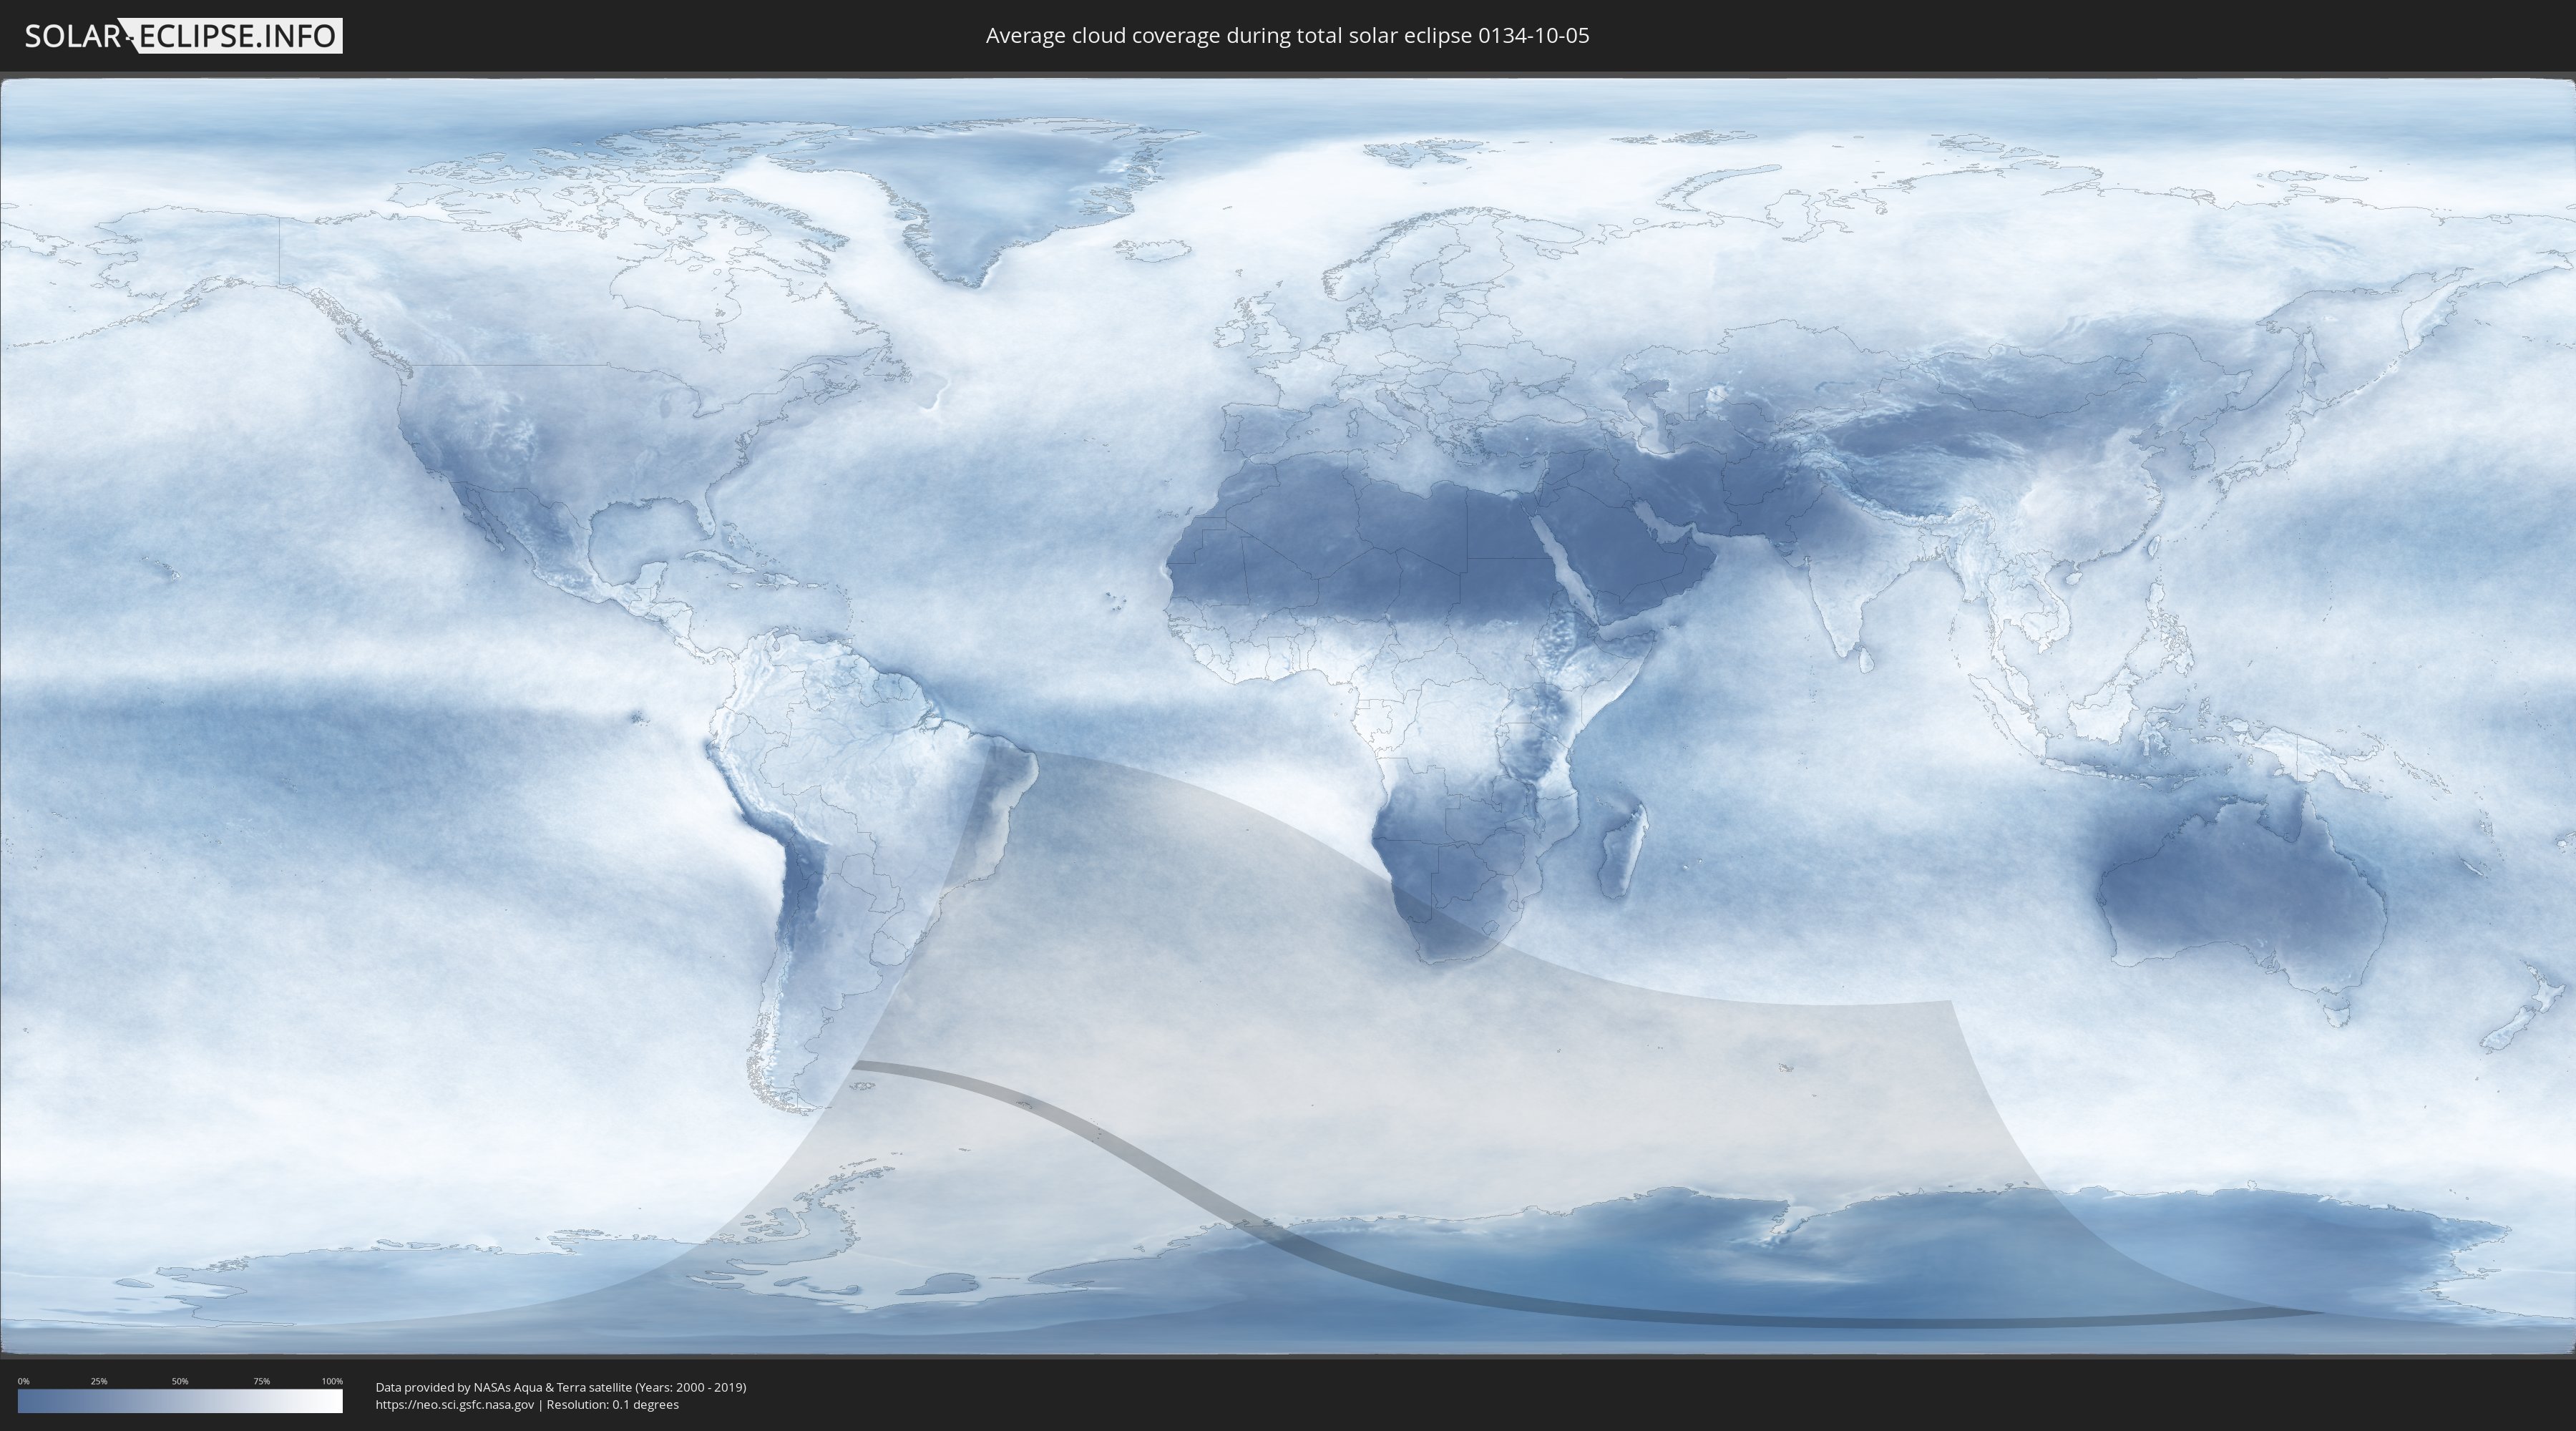Click the world cloud coverage map image
The width and height of the screenshot is (2576, 1431).
pyautogui.click(x=1288, y=716)
